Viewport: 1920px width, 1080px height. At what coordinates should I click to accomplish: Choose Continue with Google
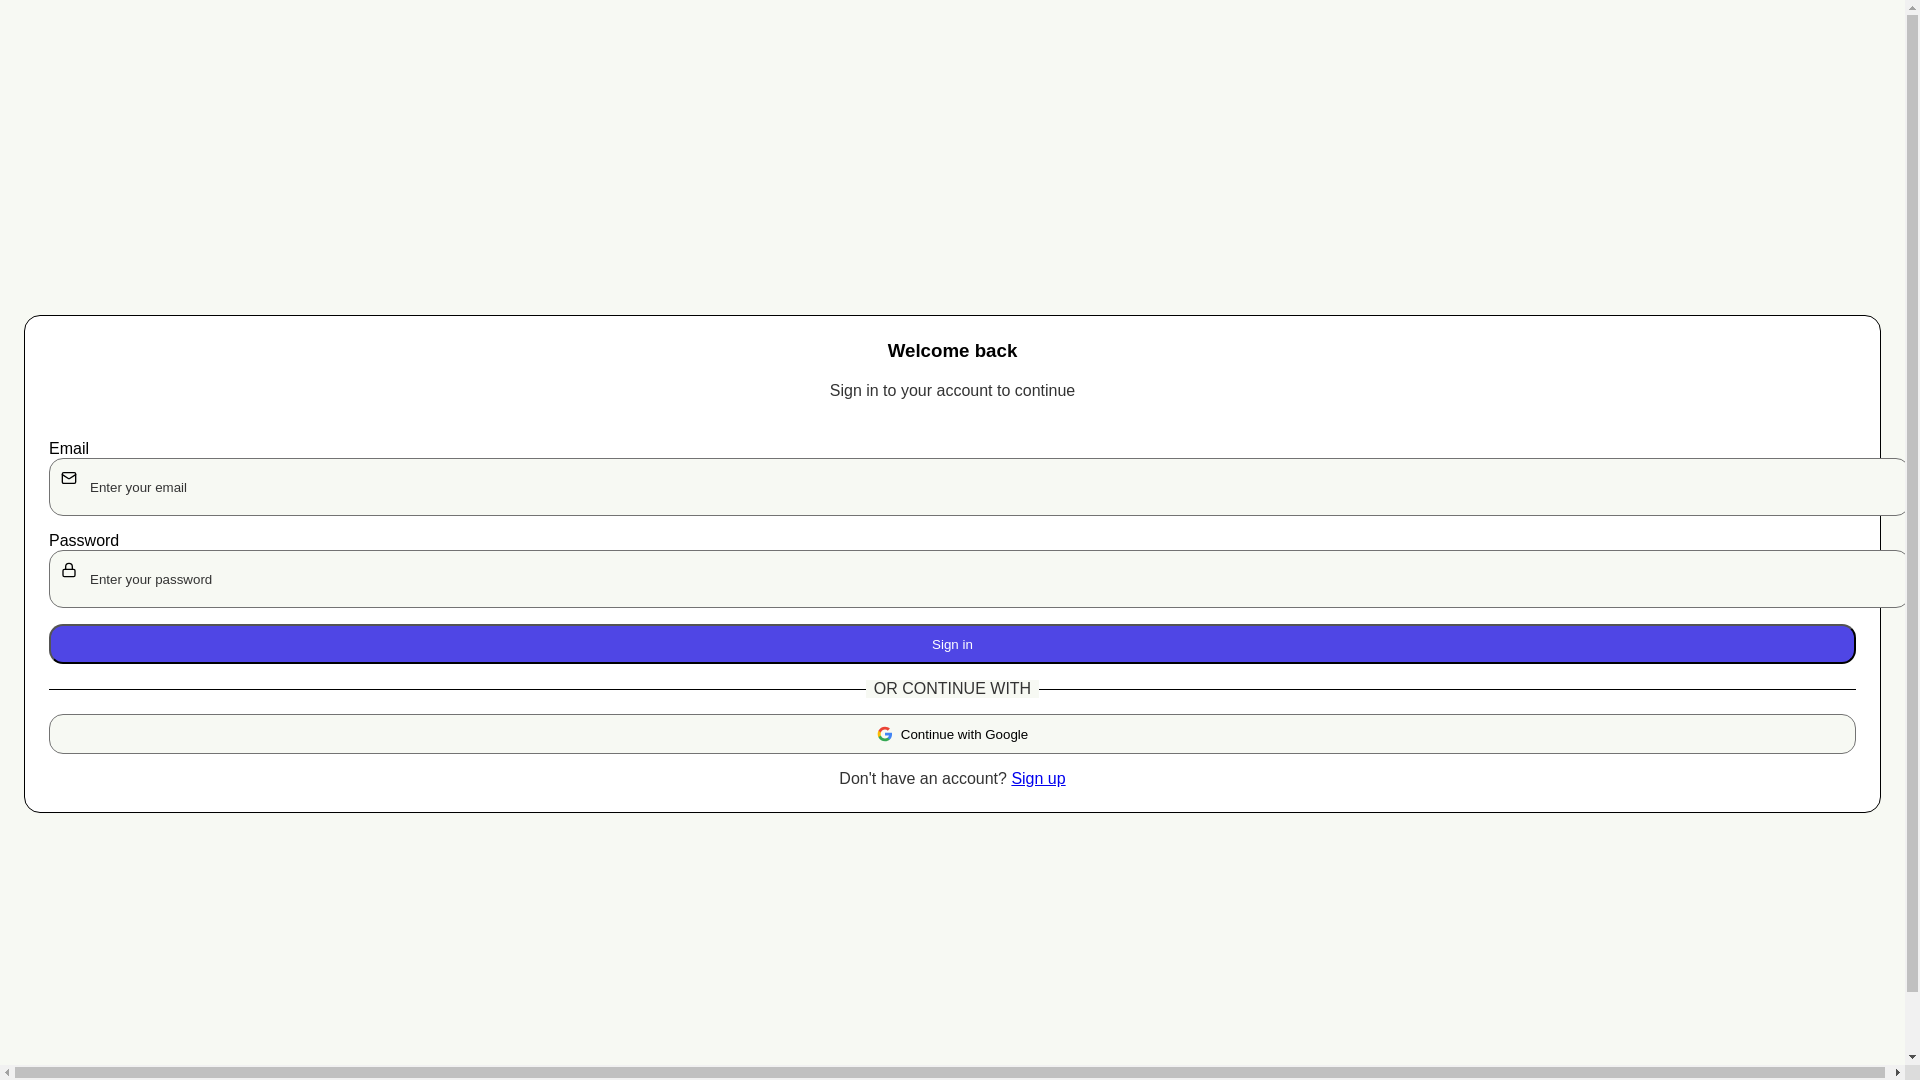[x=952, y=734]
